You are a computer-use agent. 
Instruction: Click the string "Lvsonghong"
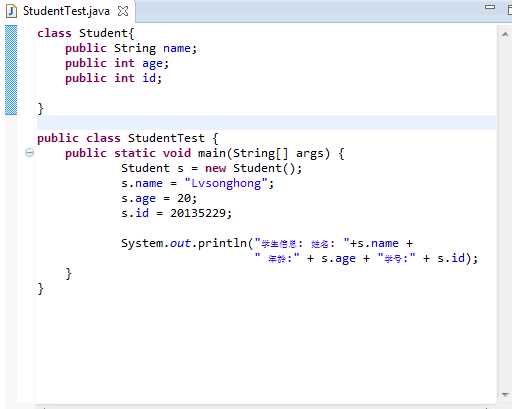click(226, 183)
